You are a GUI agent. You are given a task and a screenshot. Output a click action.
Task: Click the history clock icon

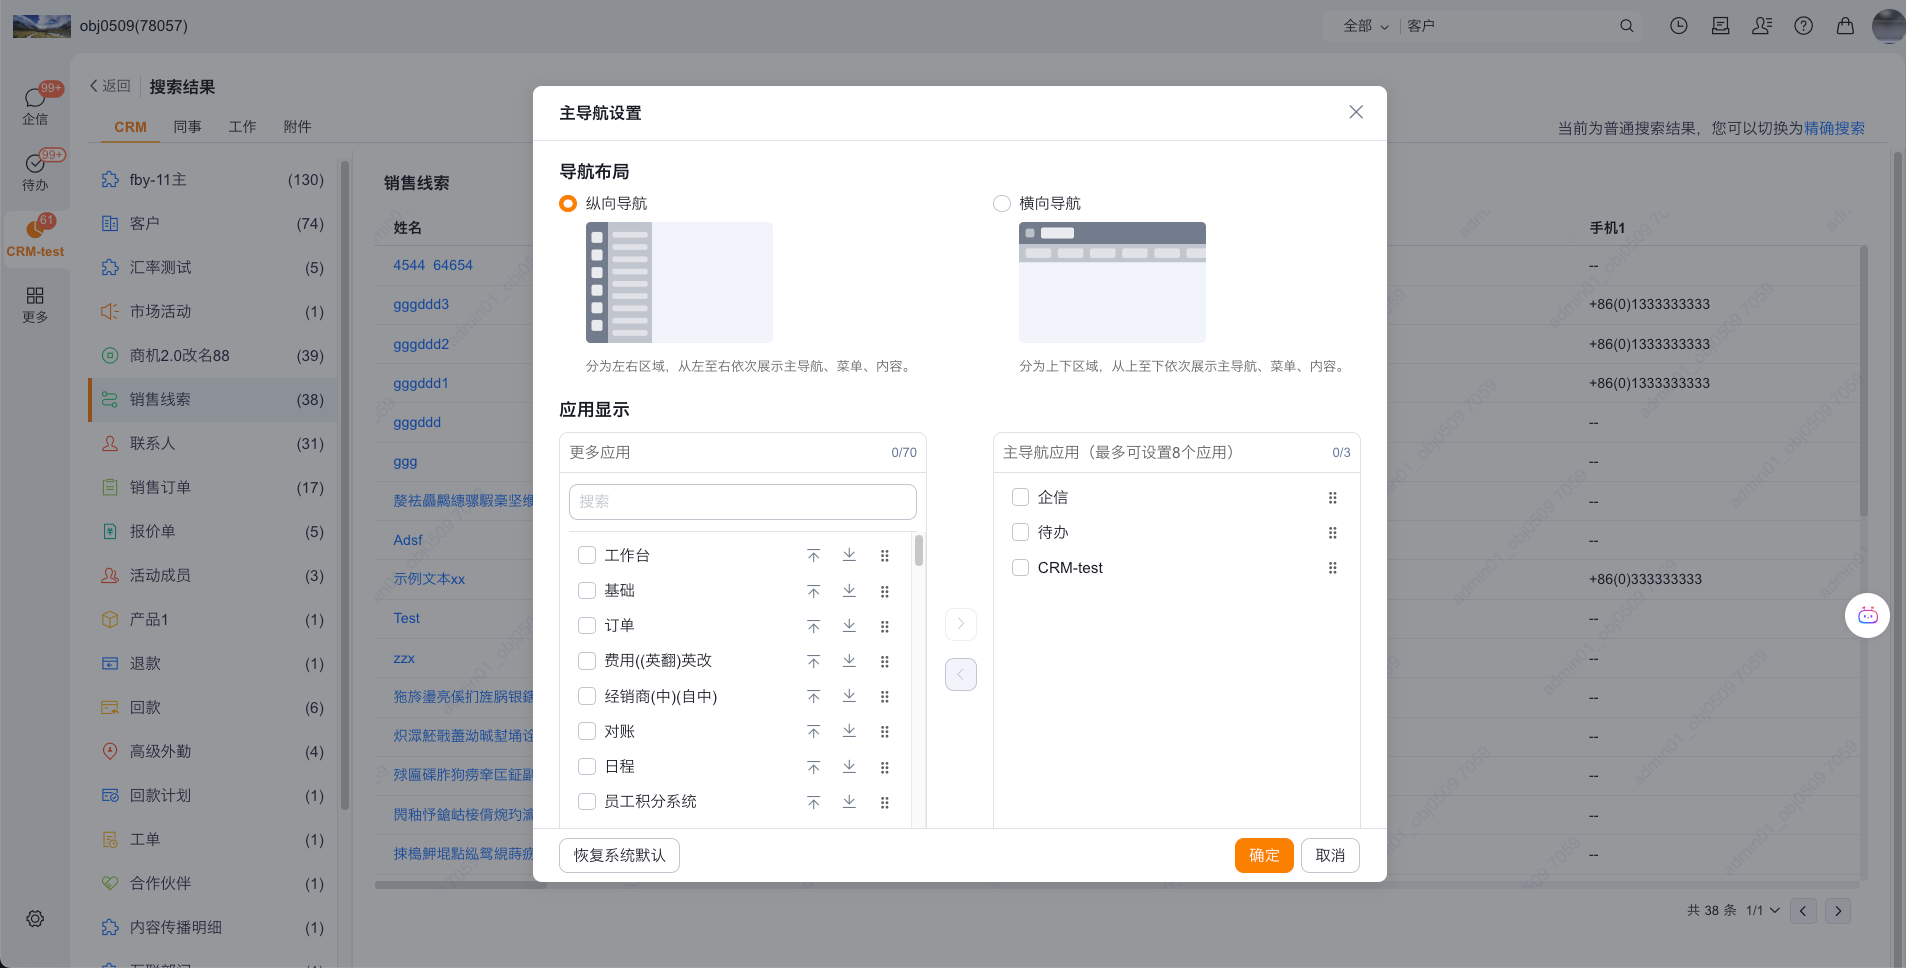pos(1678,26)
